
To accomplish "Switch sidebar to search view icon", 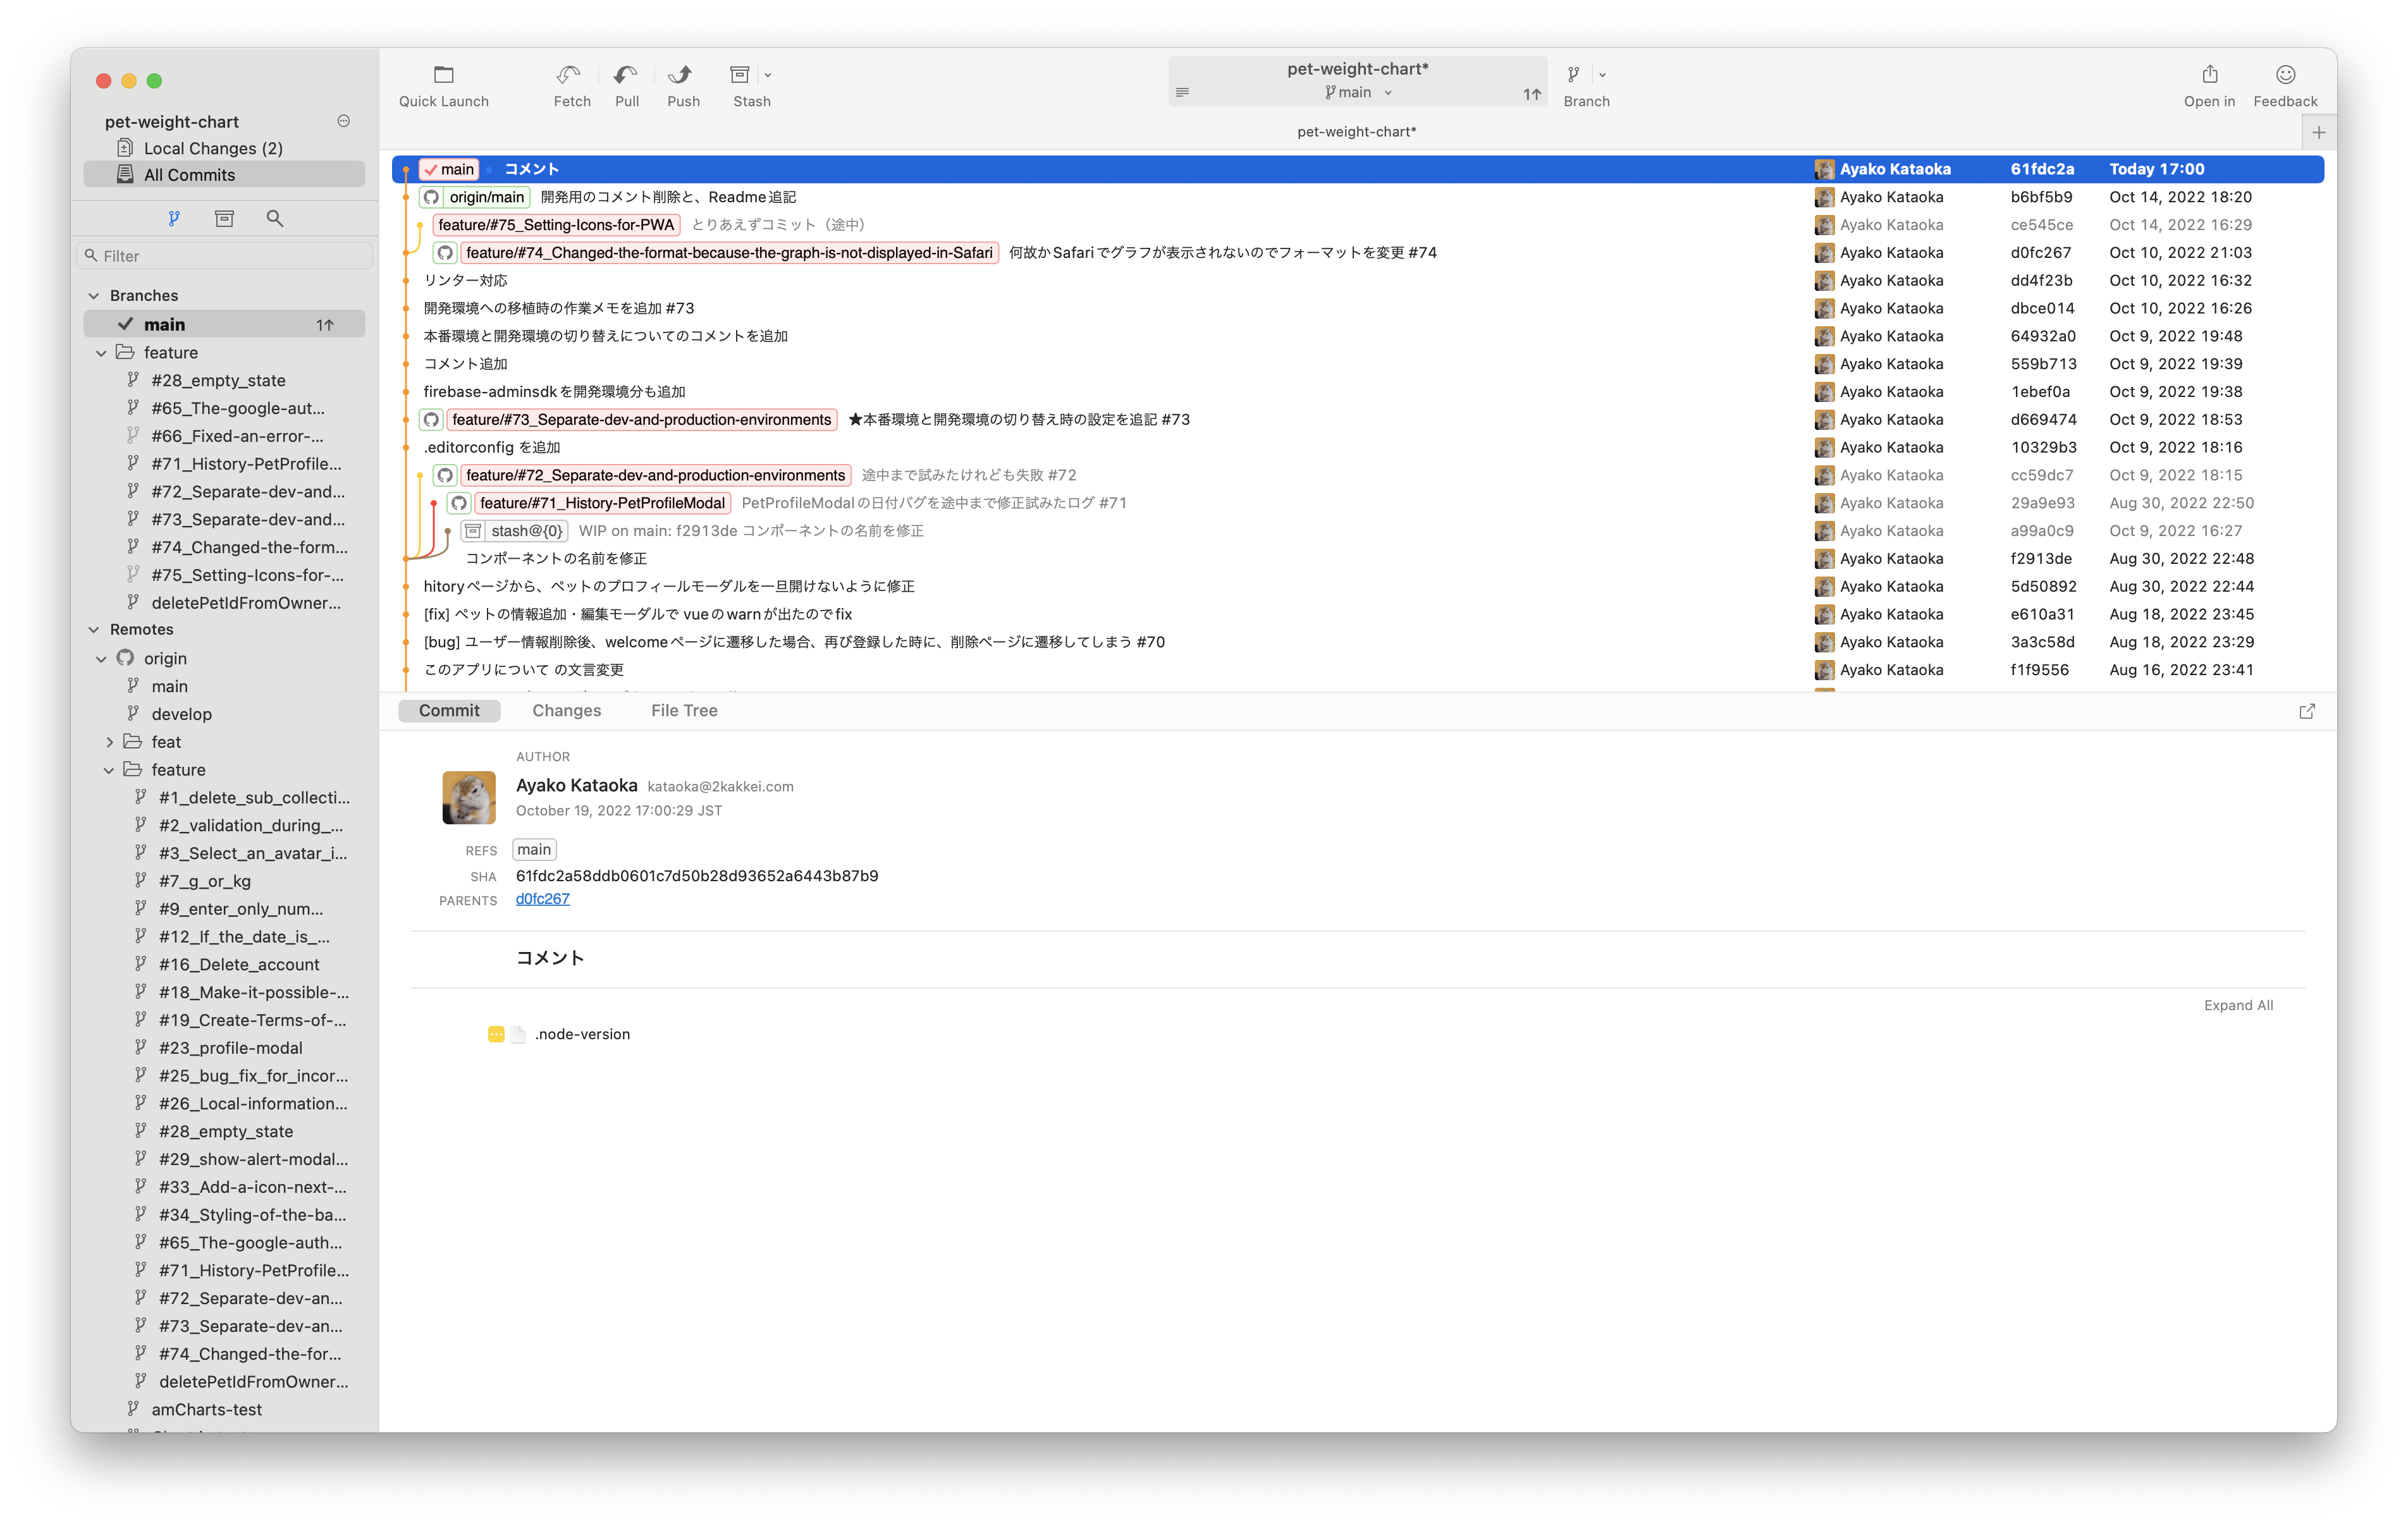I will pos(274,218).
